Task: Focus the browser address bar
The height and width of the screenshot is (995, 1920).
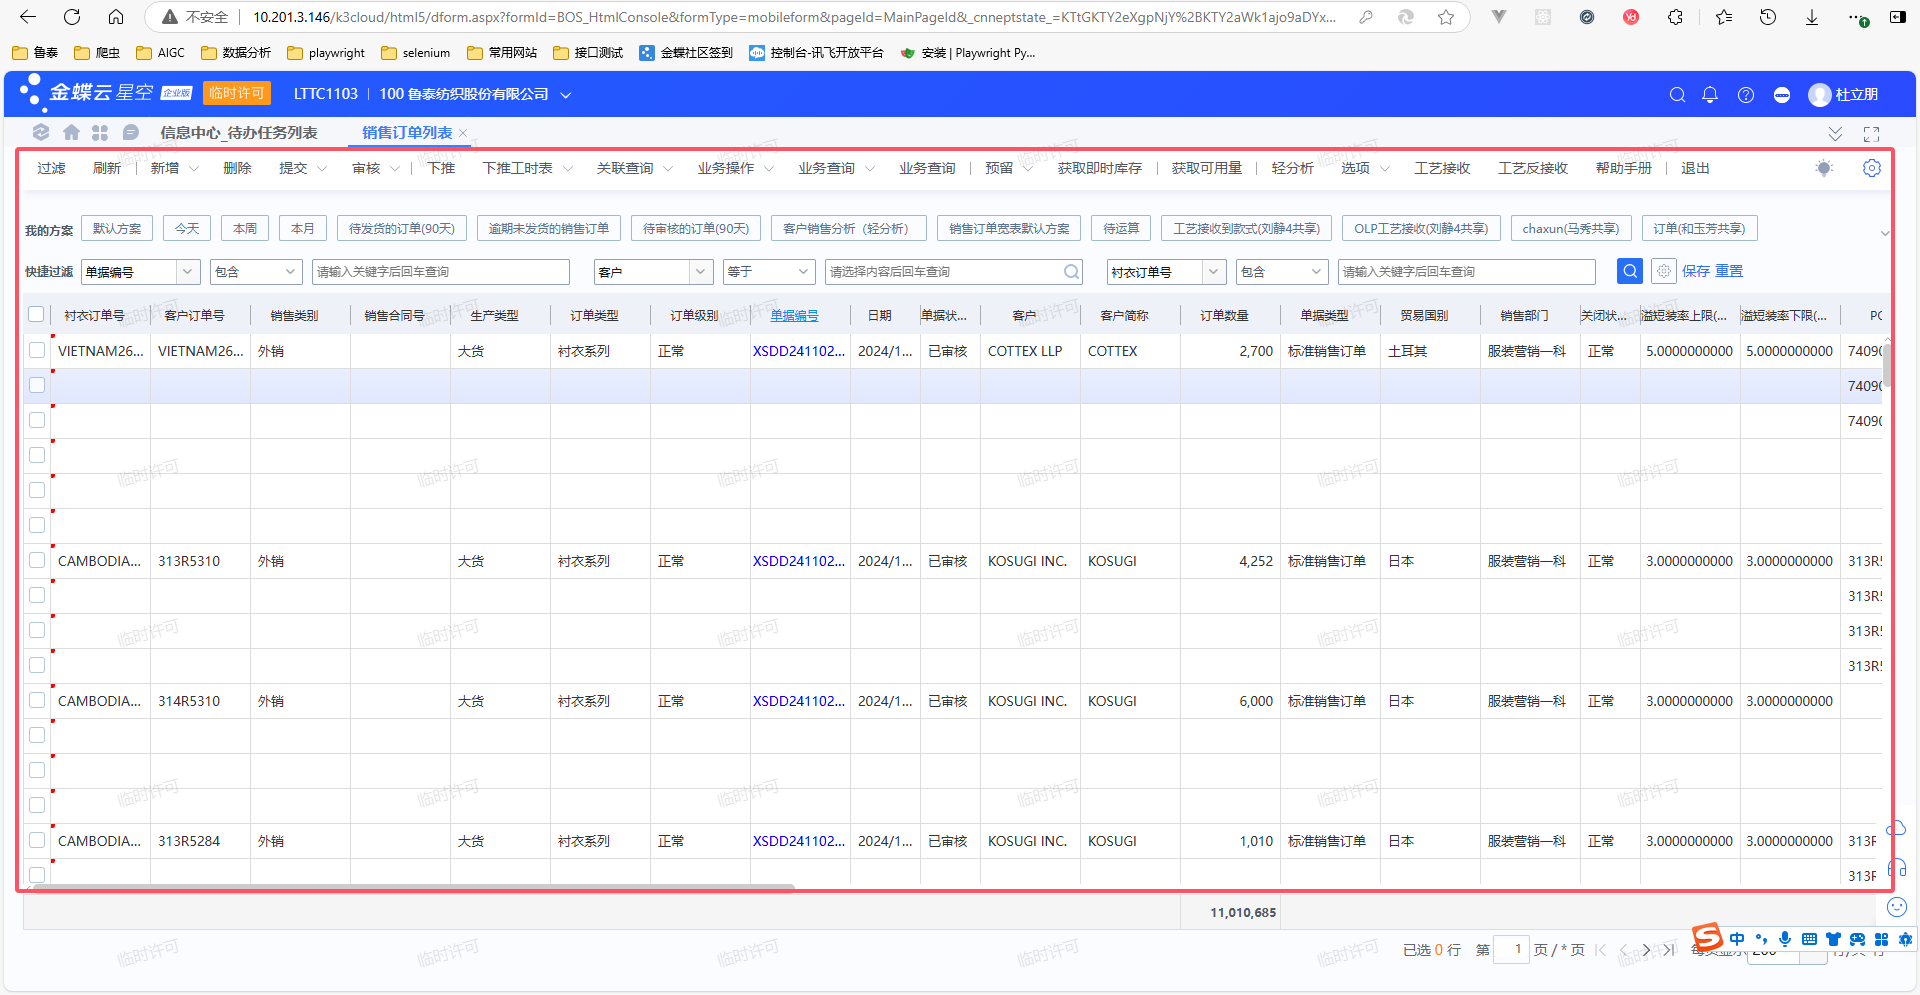Action: click(x=794, y=17)
